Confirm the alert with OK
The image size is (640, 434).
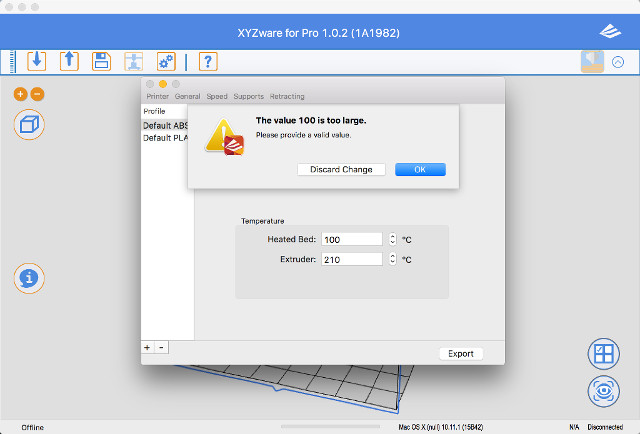[420, 169]
